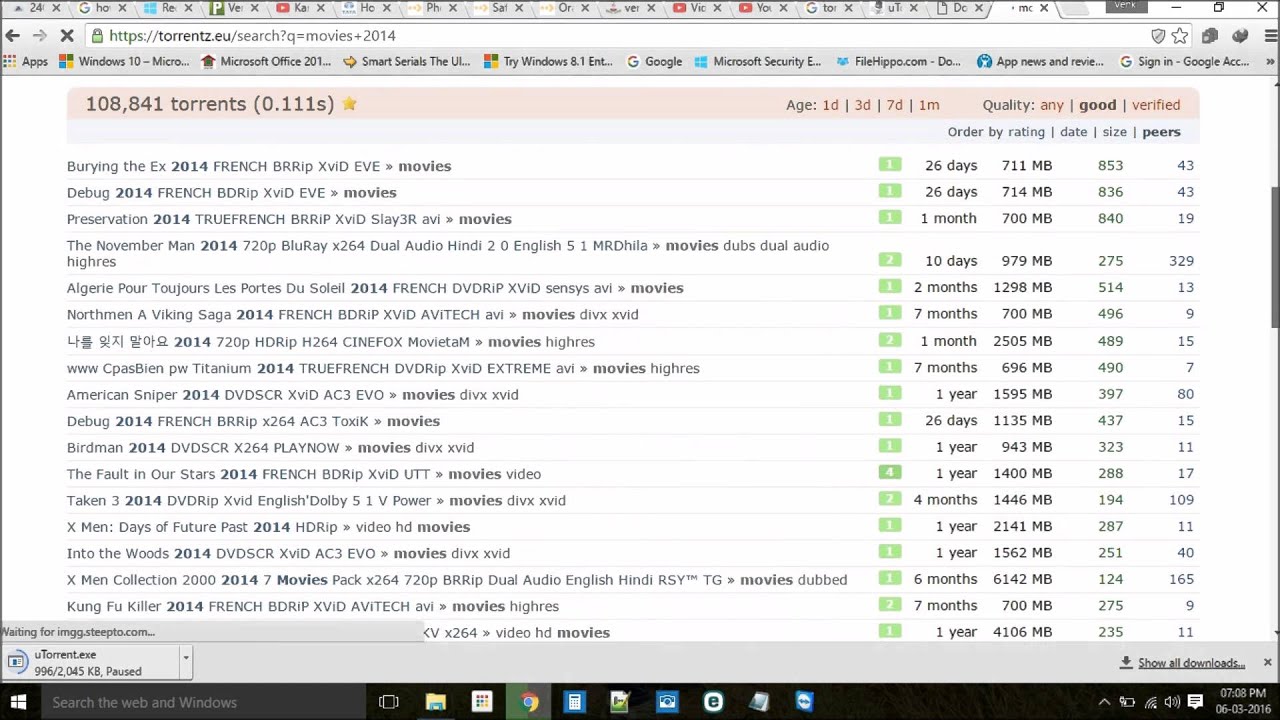Open X Men: Days of Future Past torrent
This screenshot has height=720, width=1280.
202,527
